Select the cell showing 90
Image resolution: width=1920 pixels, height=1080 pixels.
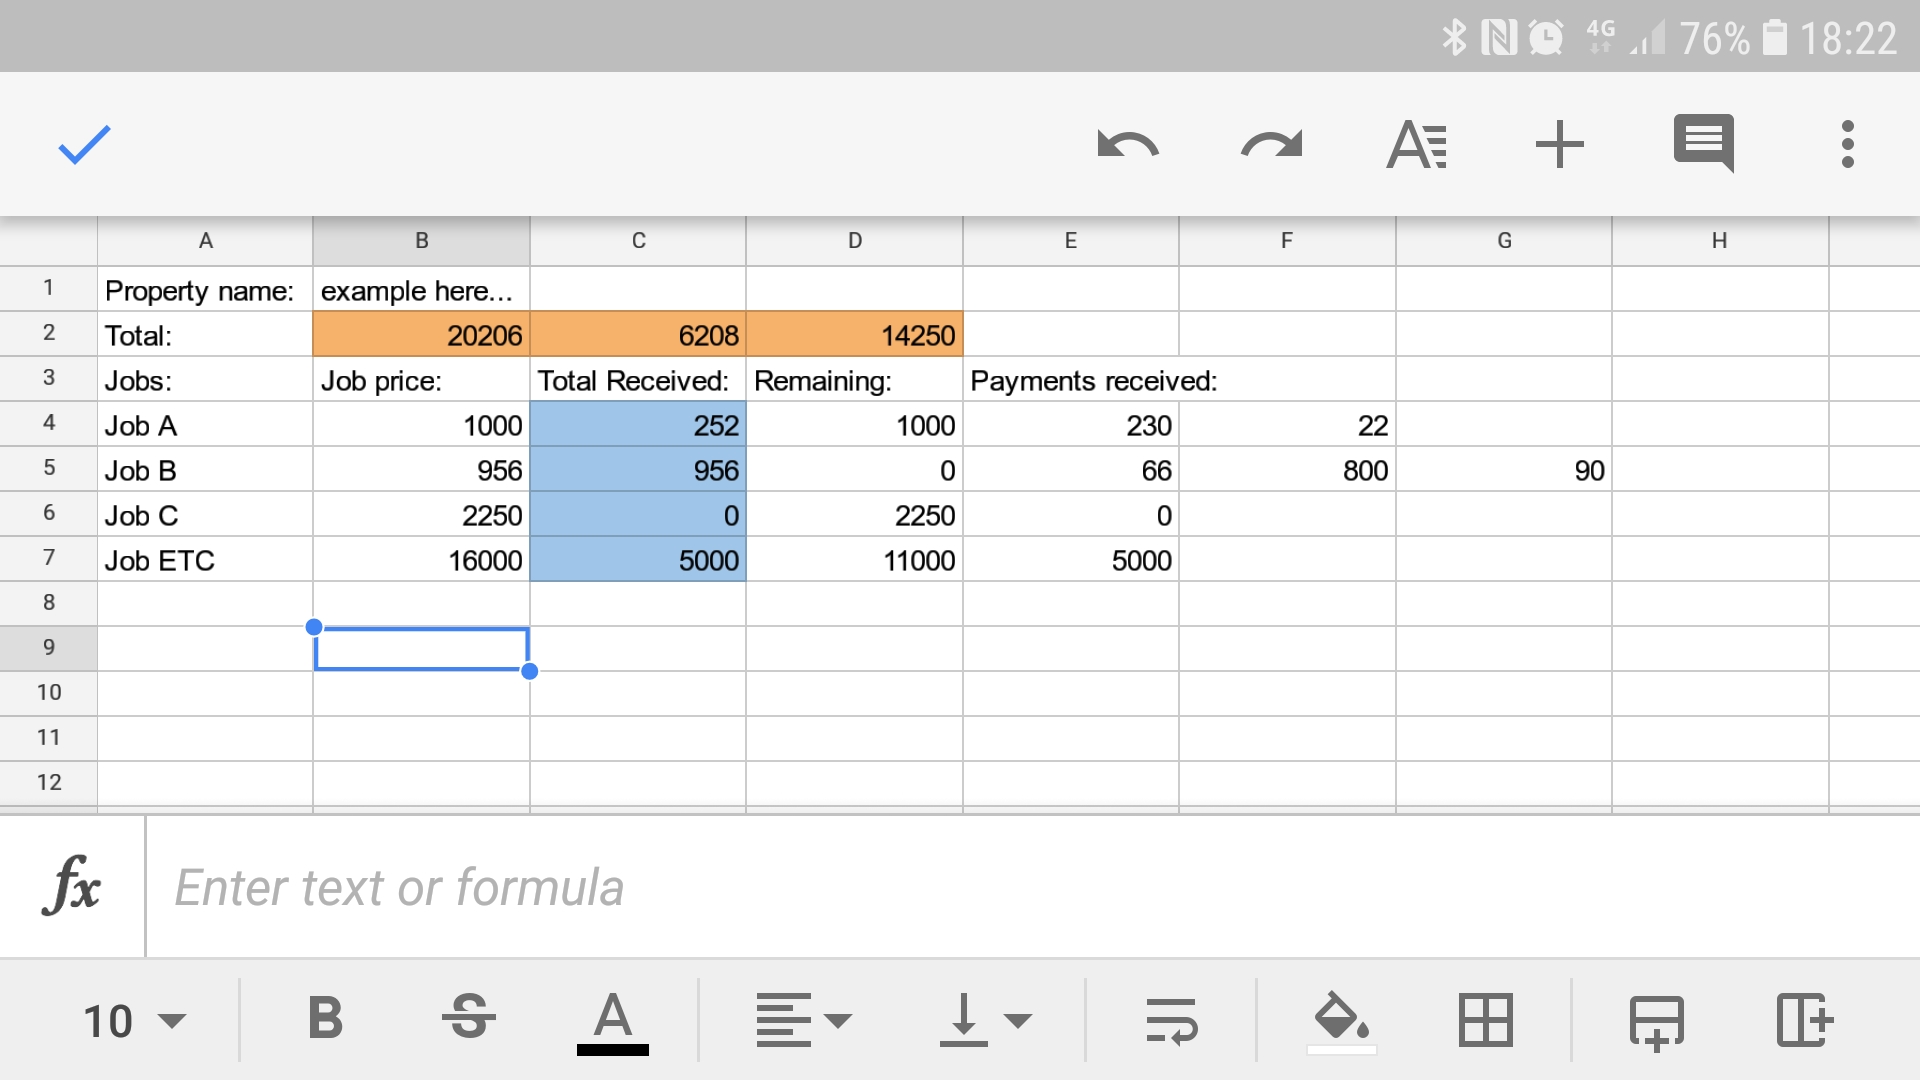click(1504, 469)
